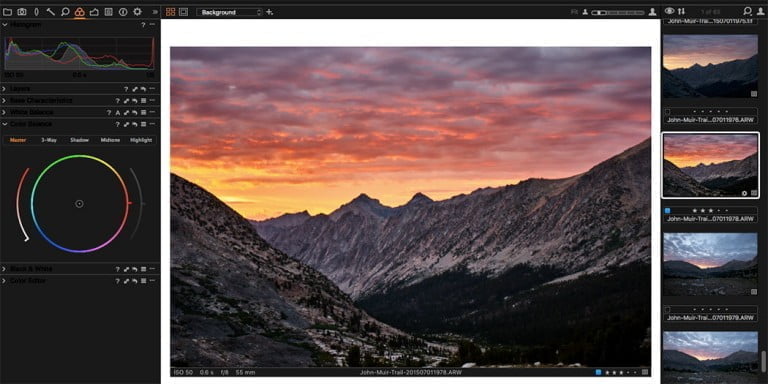
Task: Click the small person icon left of zoom slider
Action: point(585,12)
